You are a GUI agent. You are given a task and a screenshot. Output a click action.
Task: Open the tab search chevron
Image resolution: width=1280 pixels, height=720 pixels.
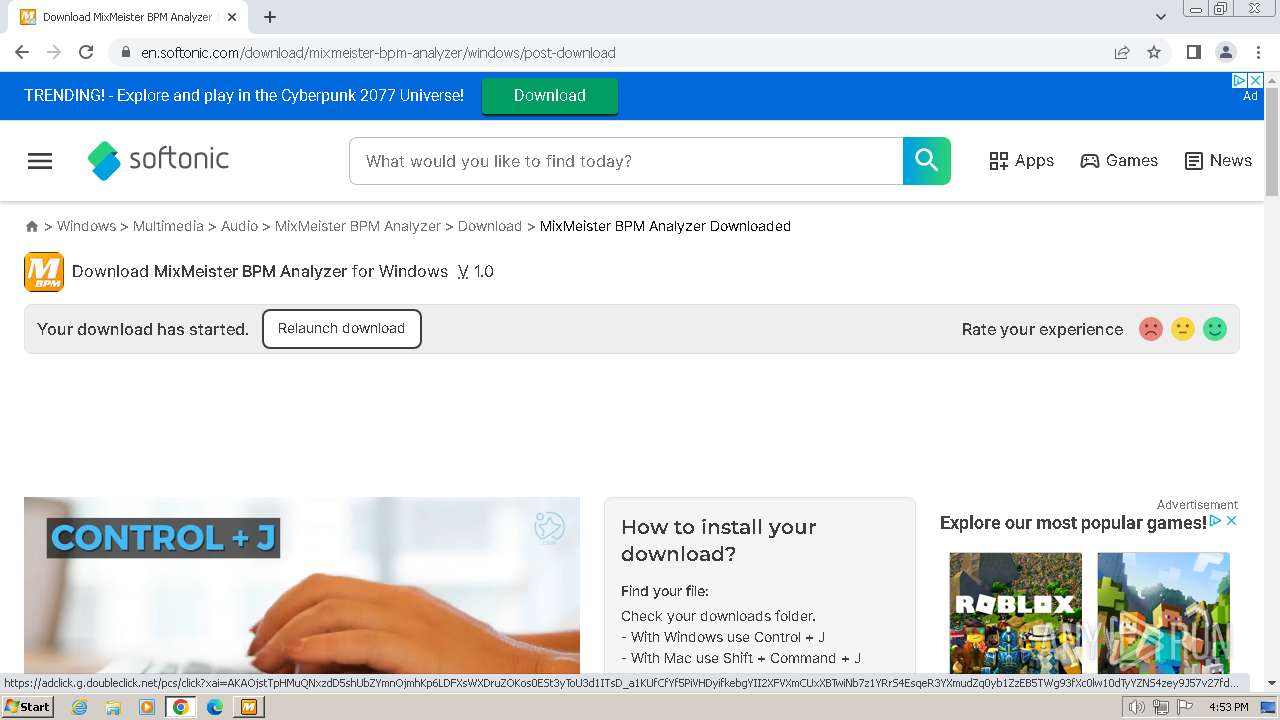pyautogui.click(x=1161, y=17)
